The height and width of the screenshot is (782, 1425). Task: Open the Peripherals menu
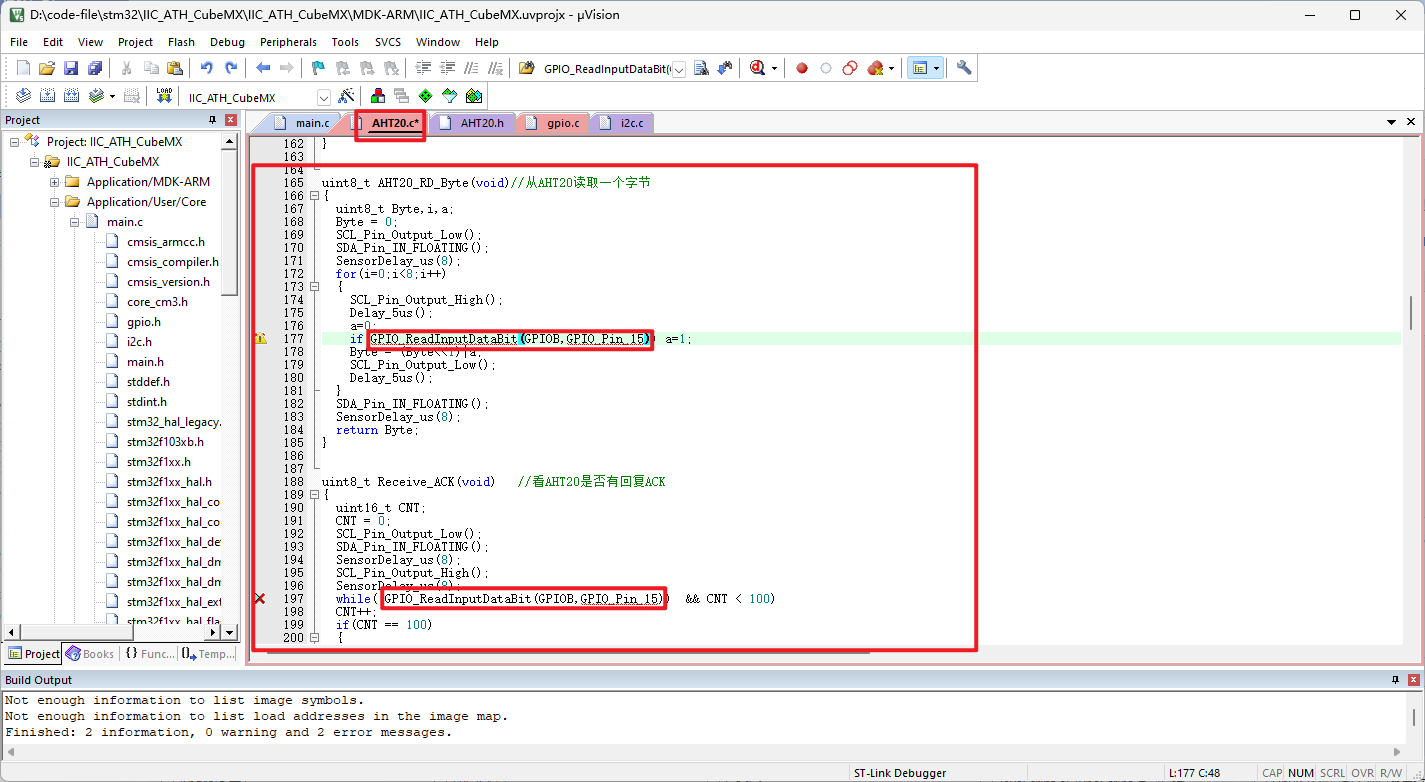click(x=288, y=42)
